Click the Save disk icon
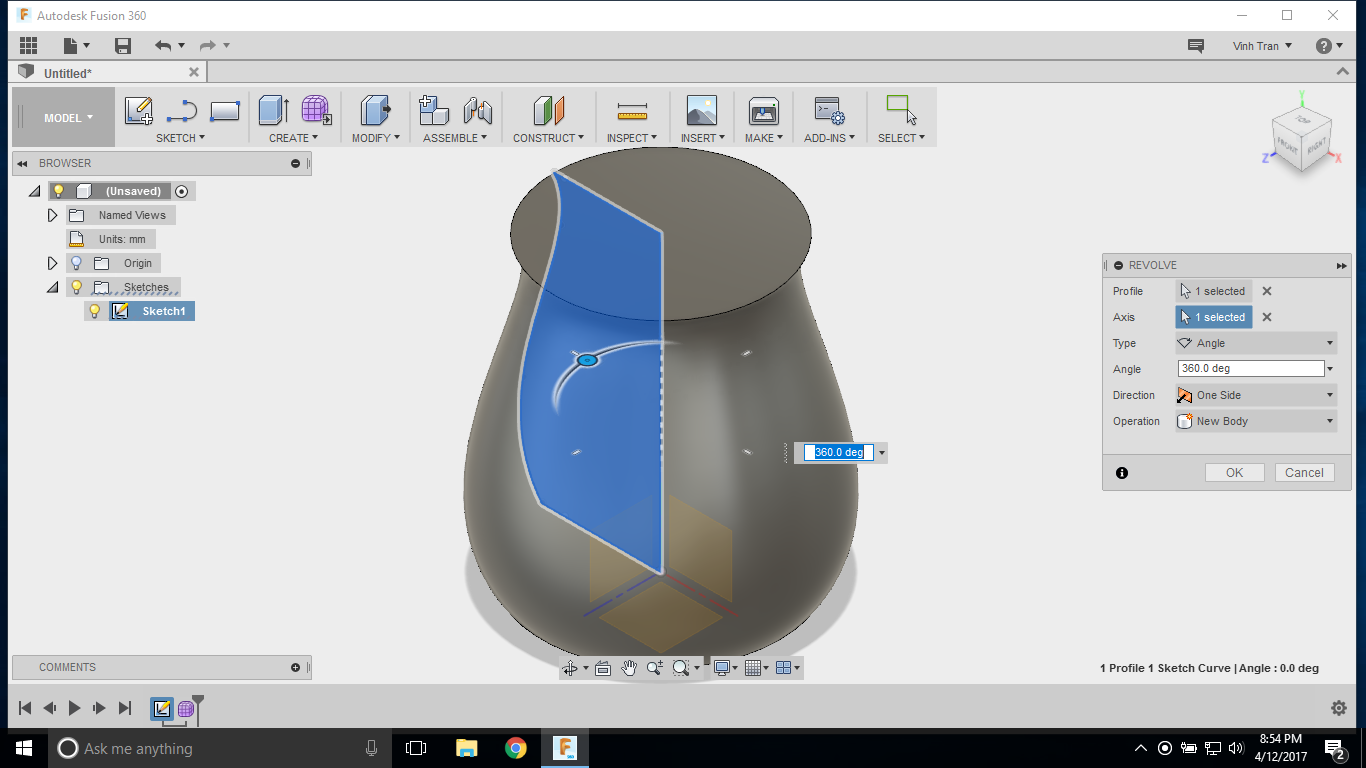 (123, 46)
